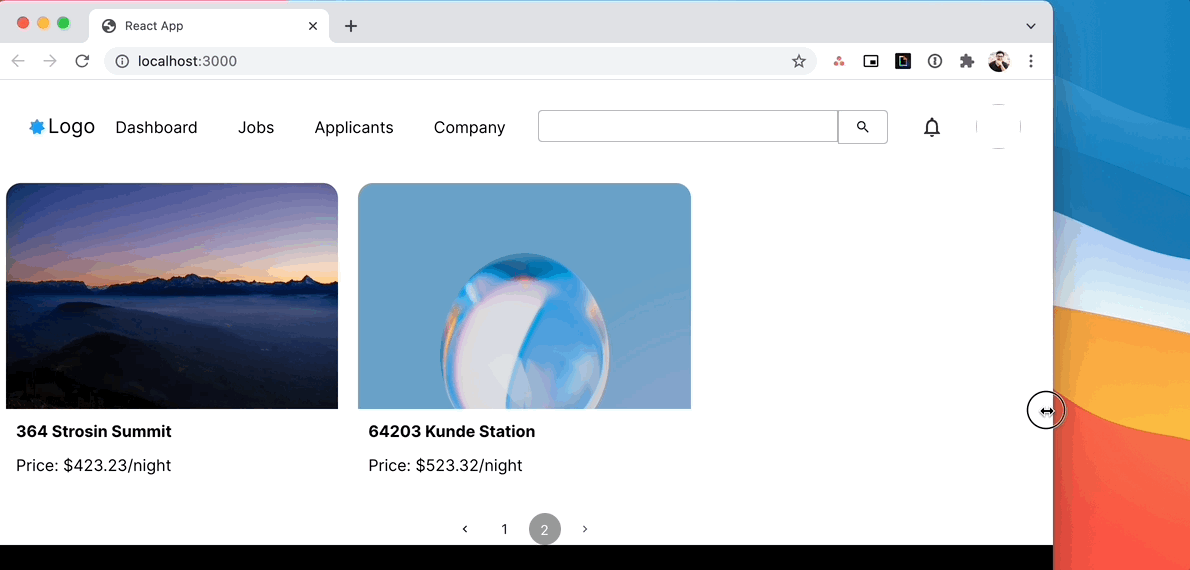This screenshot has height=570, width=1190.
Task: Click the browser back arrow
Action: pyautogui.click(x=18, y=61)
